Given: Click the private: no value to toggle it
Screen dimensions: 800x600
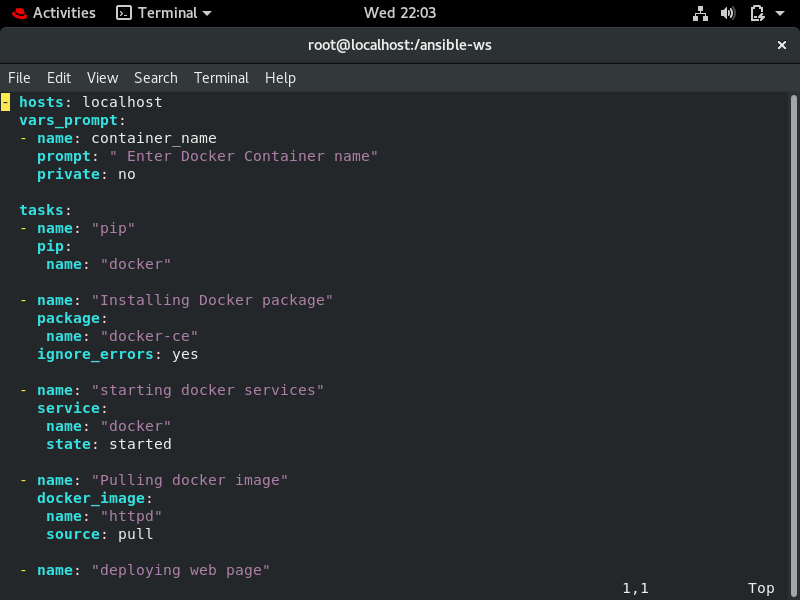Looking at the screenshot, I should click(126, 173).
